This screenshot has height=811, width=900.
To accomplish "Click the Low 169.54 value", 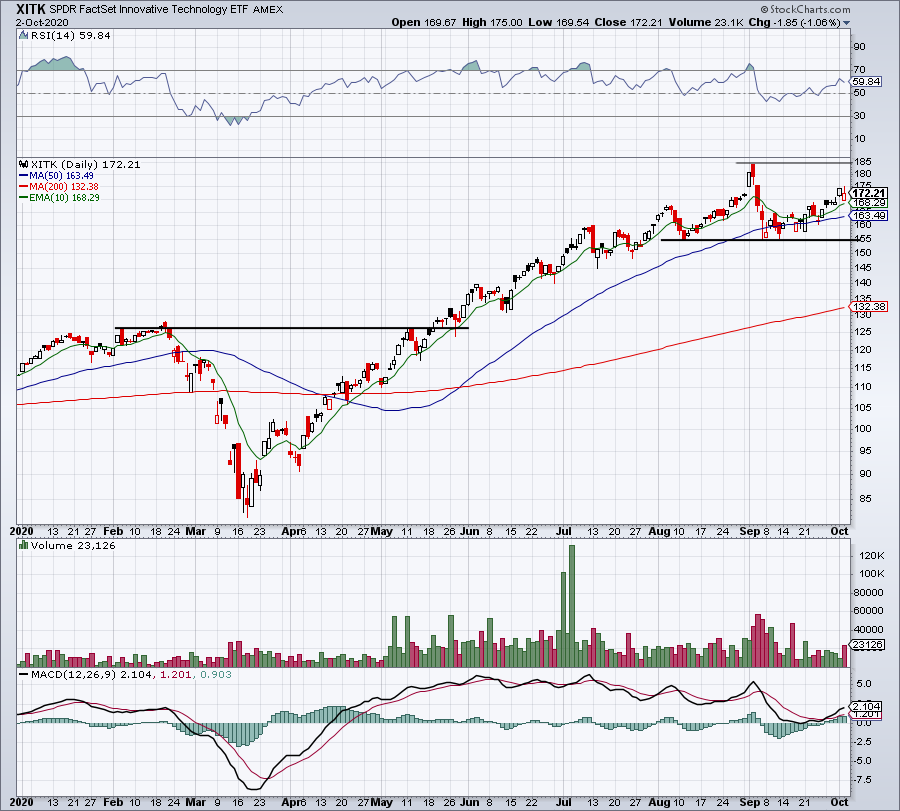I will click(558, 22).
